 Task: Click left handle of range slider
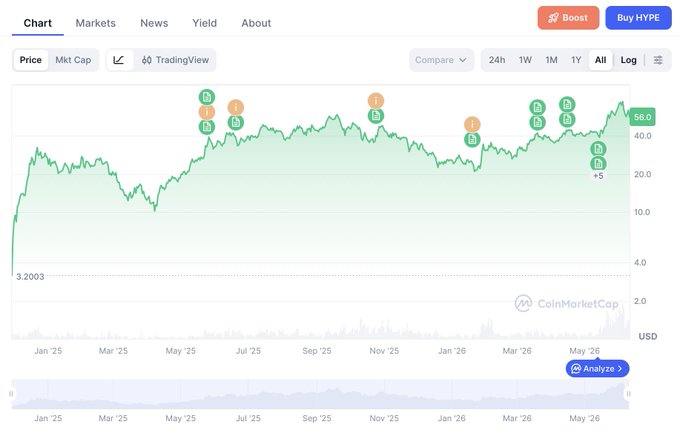[11, 393]
